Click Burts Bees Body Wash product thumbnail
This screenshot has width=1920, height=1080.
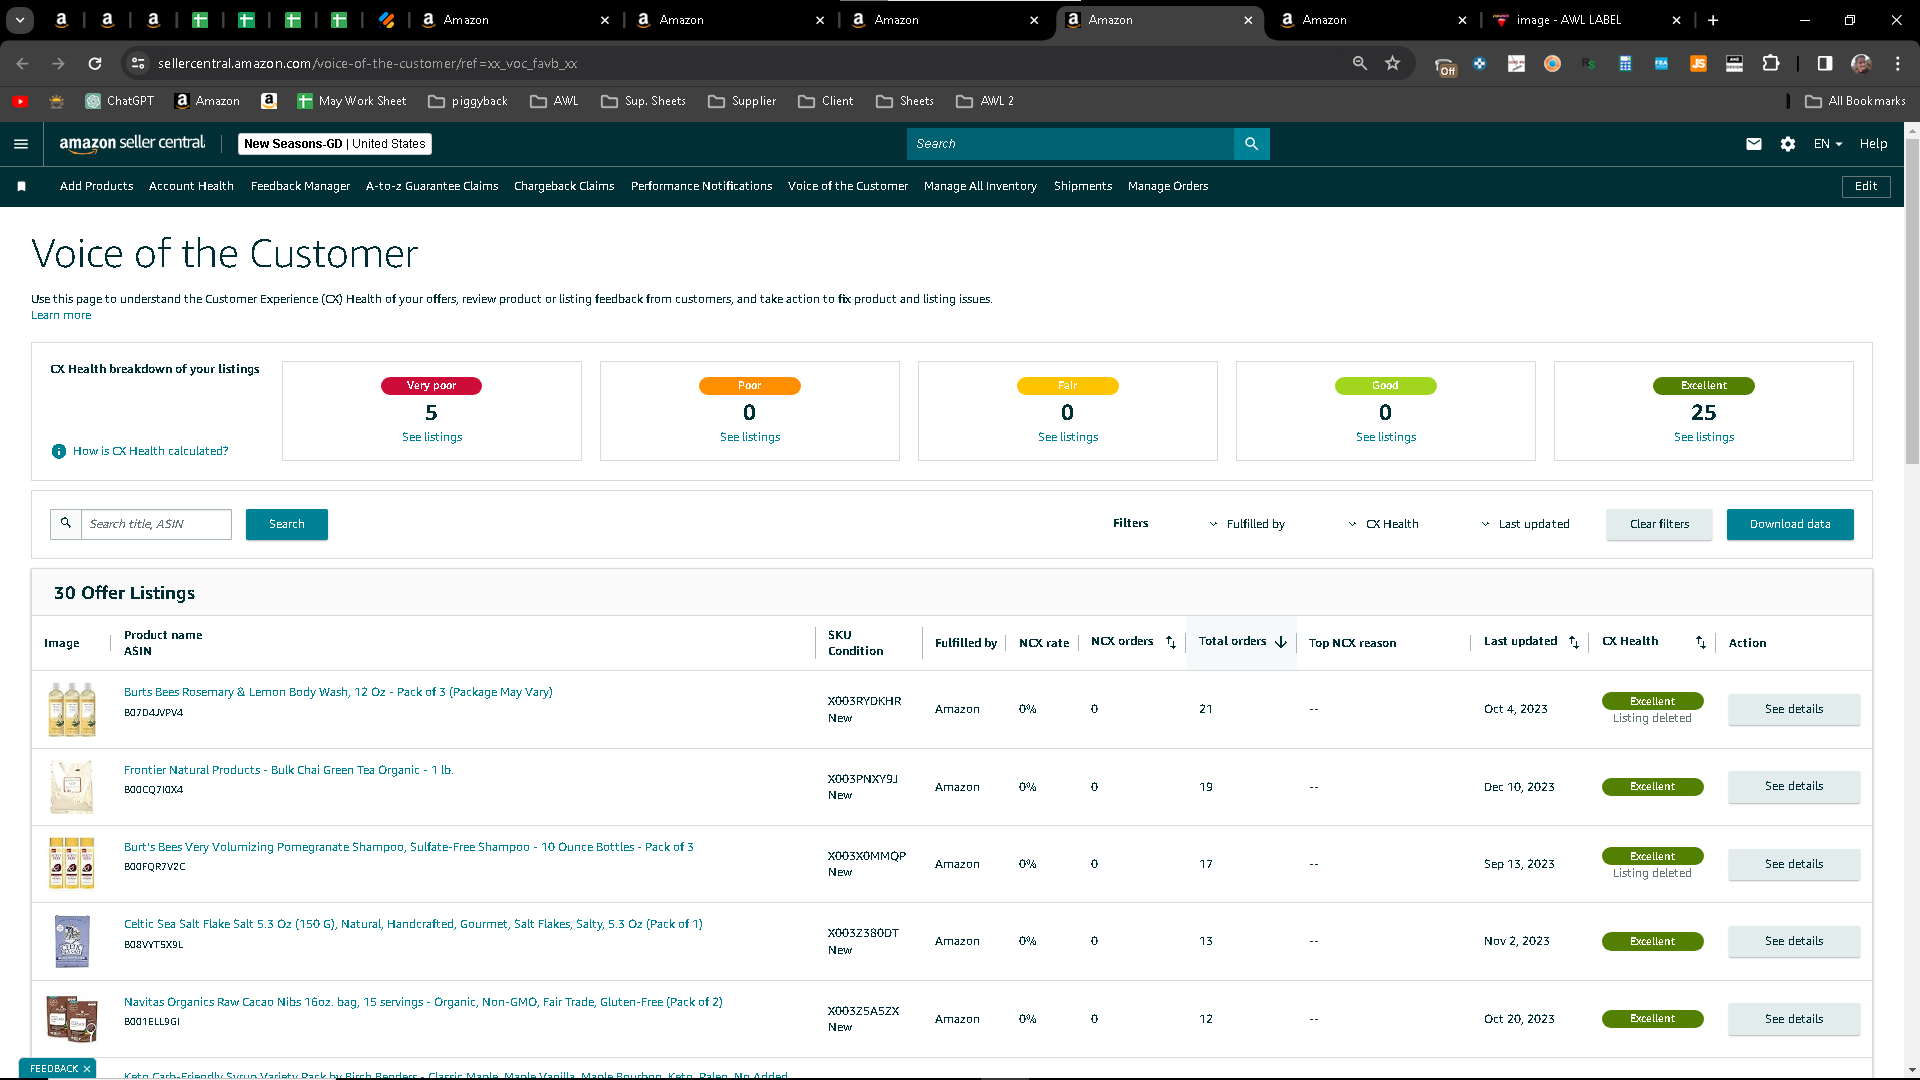(x=72, y=709)
